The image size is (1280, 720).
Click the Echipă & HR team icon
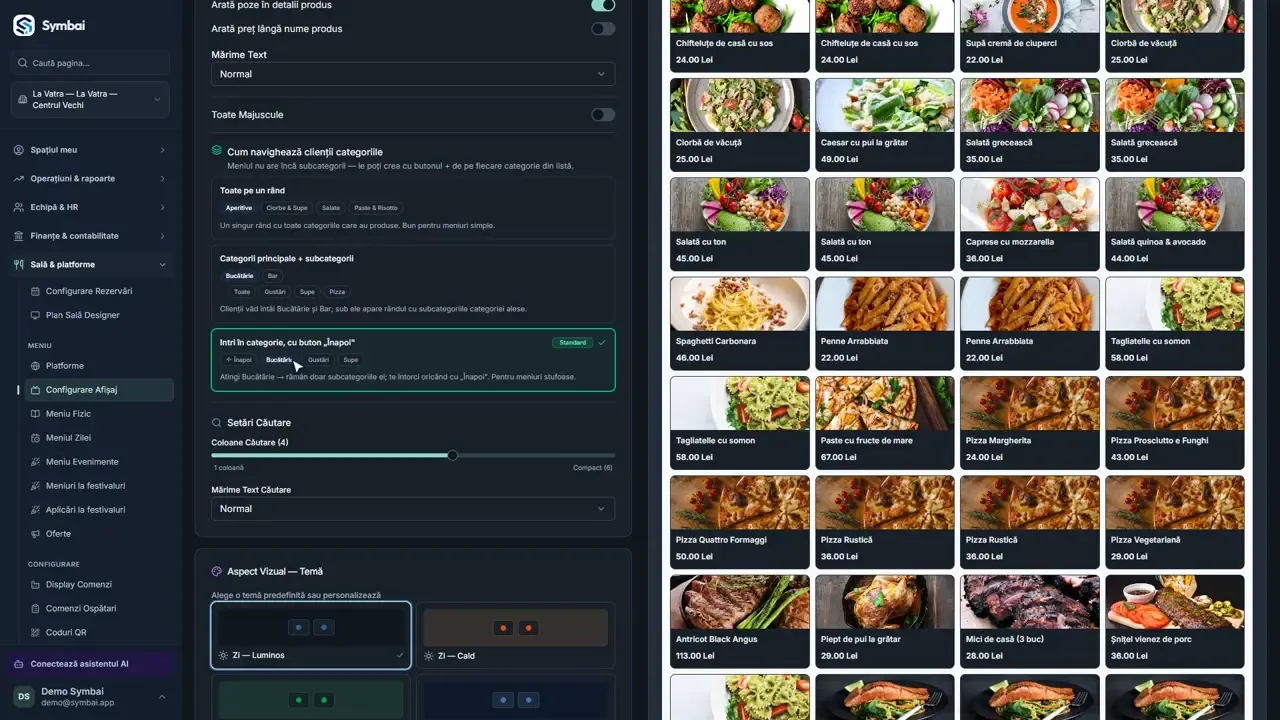tap(20, 207)
